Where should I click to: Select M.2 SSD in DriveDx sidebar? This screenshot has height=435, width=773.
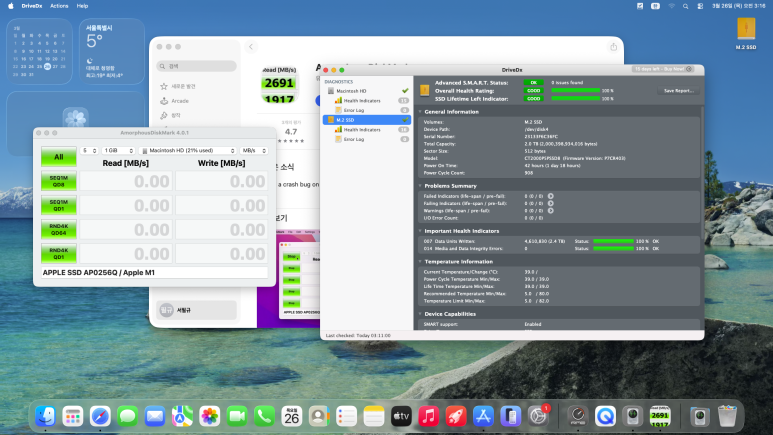[x=367, y=120]
